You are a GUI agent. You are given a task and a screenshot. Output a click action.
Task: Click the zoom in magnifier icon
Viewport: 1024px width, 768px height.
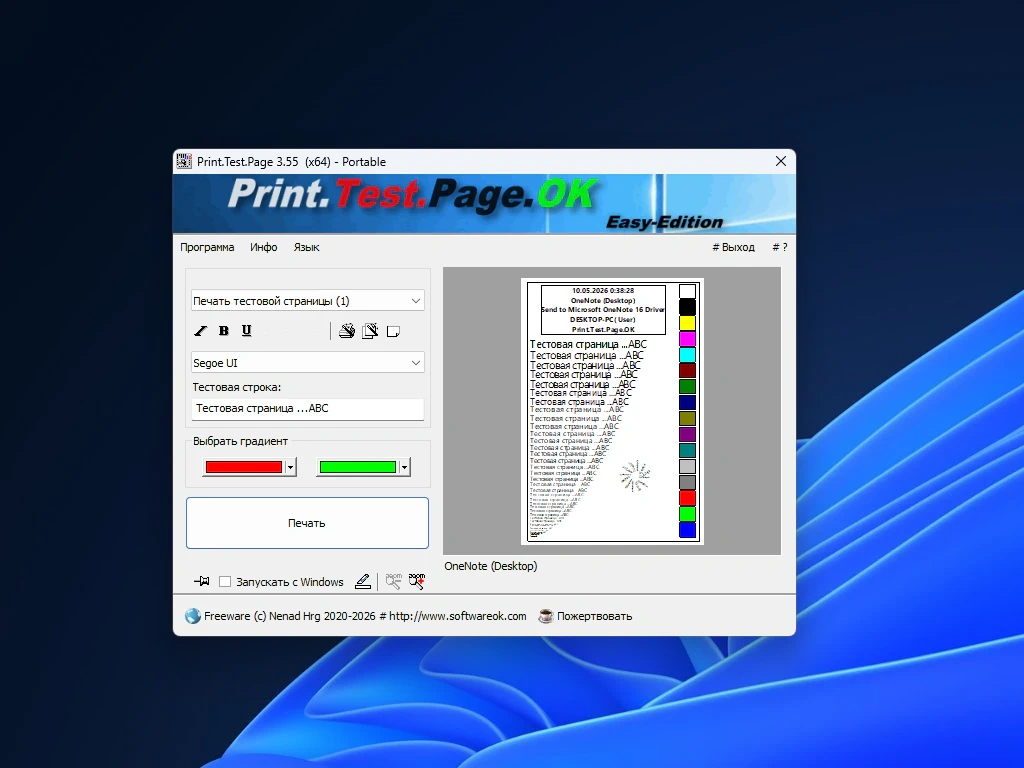tap(417, 581)
